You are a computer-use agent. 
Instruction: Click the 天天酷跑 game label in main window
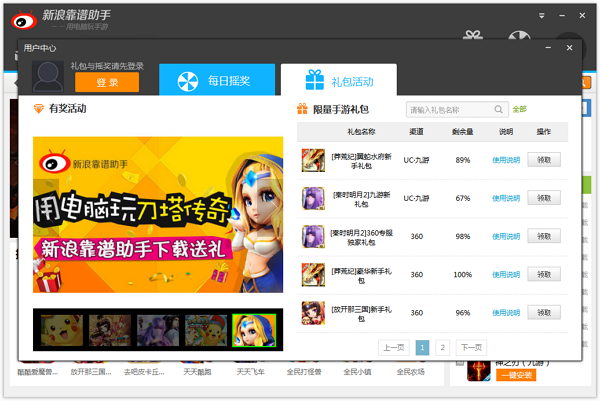tap(197, 372)
